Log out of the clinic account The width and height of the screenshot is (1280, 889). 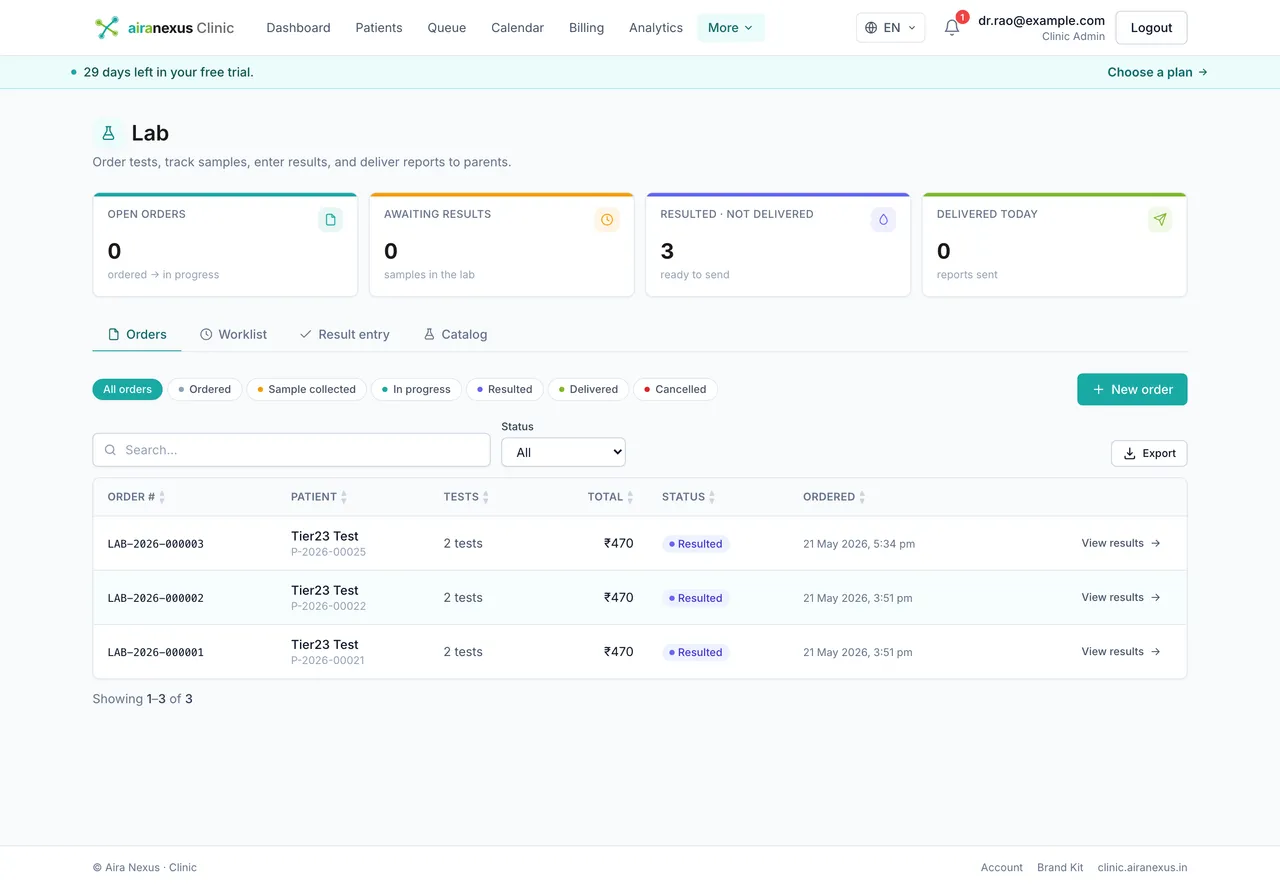point(1151,28)
